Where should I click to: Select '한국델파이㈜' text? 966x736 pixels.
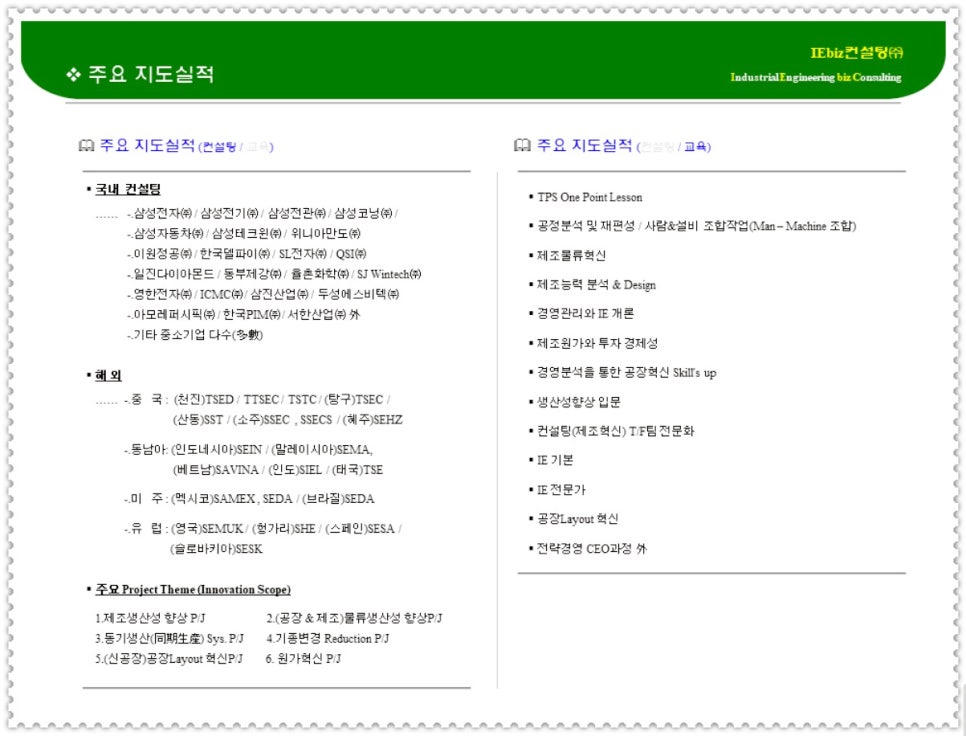[x=235, y=254]
